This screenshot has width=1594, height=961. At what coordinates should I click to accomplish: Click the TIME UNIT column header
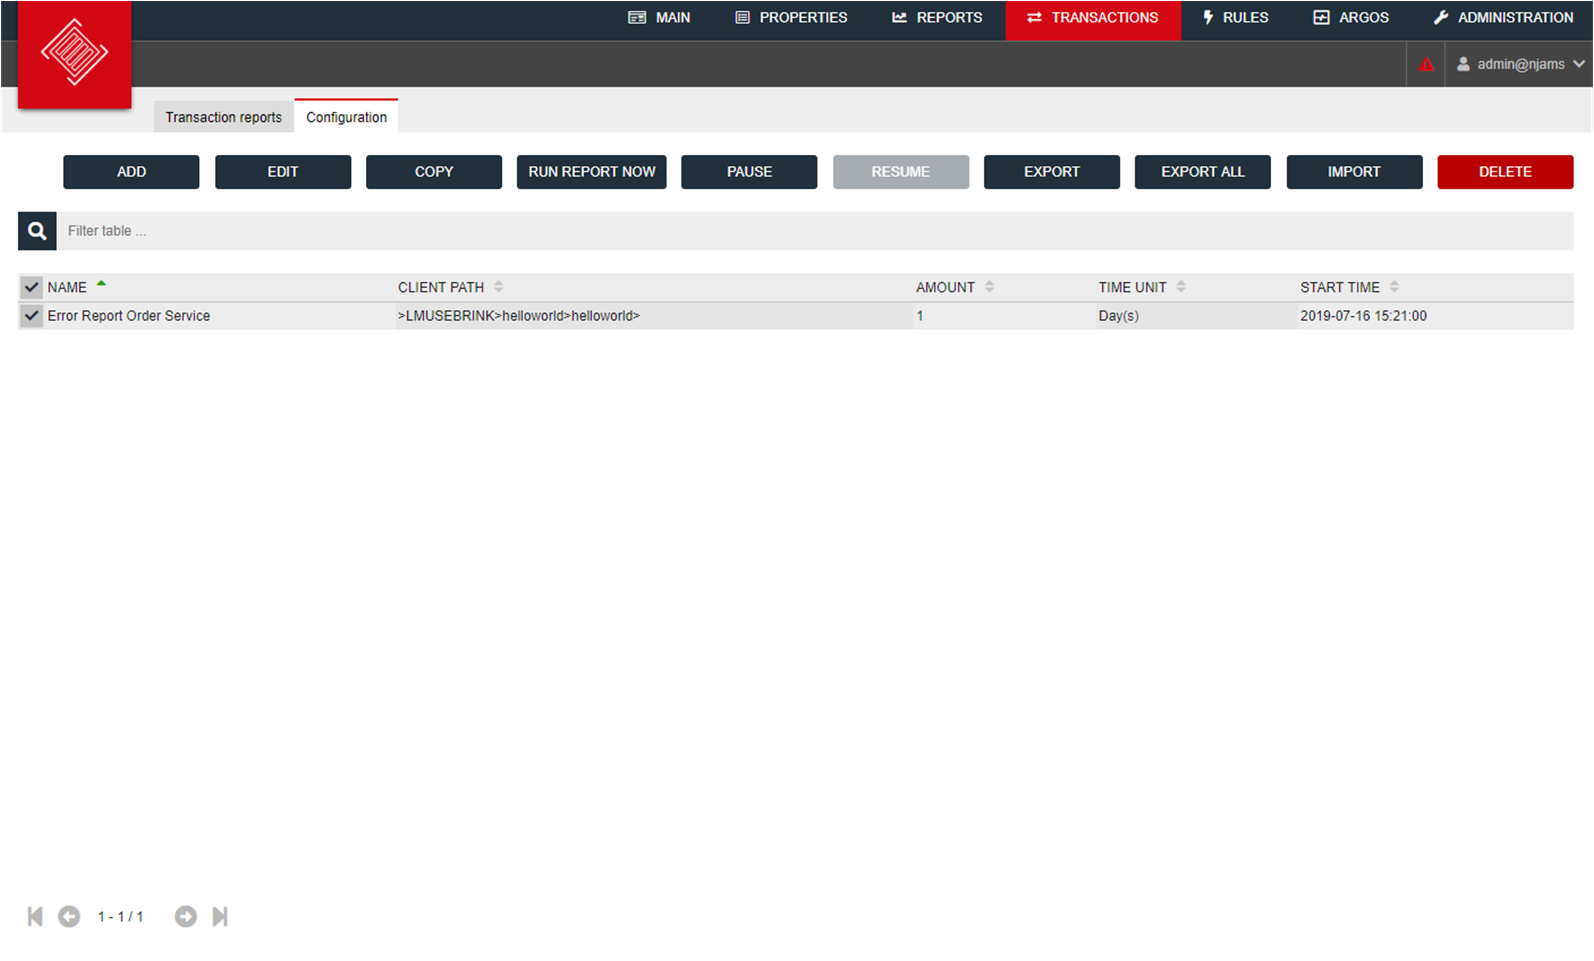[1132, 288]
